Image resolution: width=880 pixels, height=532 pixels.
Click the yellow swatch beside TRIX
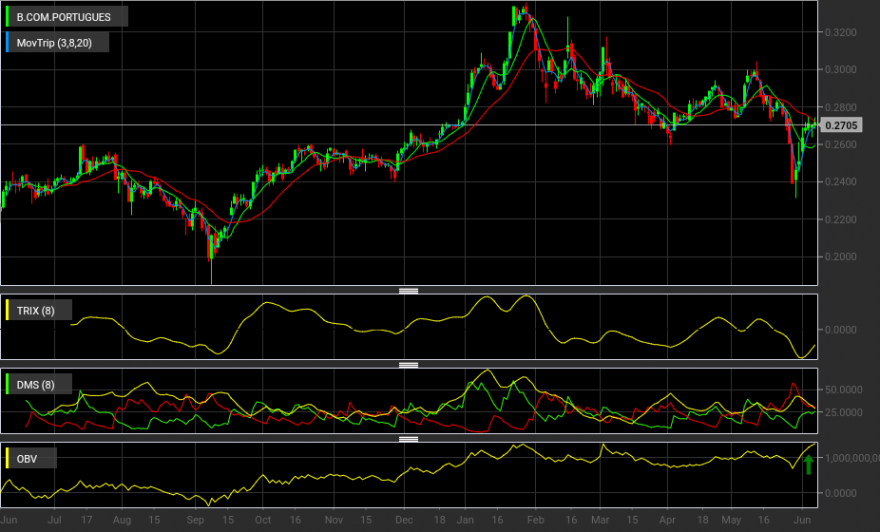coord(7,310)
